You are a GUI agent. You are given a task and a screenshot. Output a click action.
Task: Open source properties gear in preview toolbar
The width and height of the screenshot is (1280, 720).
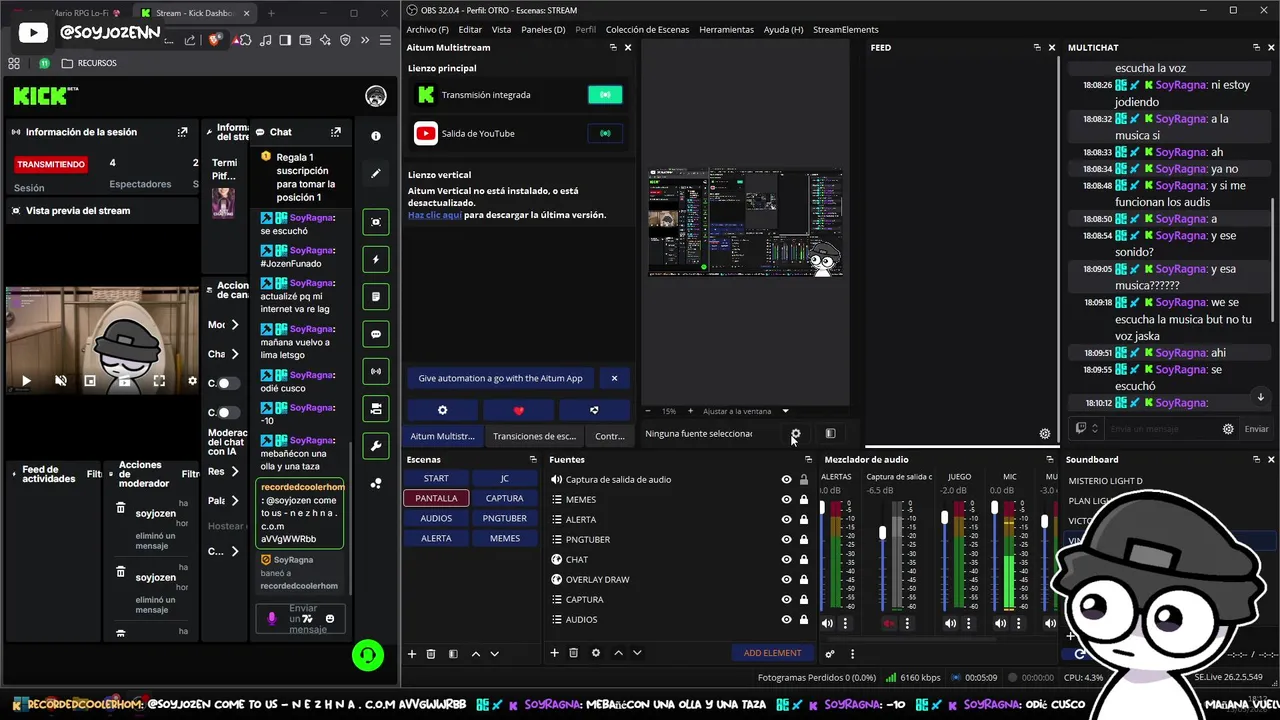pos(796,434)
